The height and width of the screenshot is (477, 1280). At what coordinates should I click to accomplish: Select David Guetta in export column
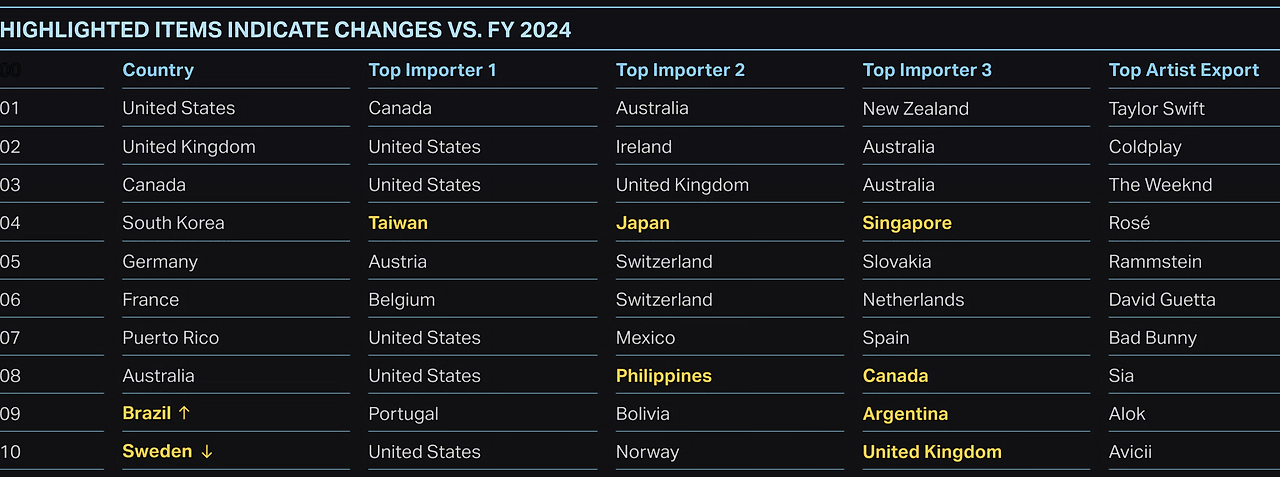(x=1162, y=300)
